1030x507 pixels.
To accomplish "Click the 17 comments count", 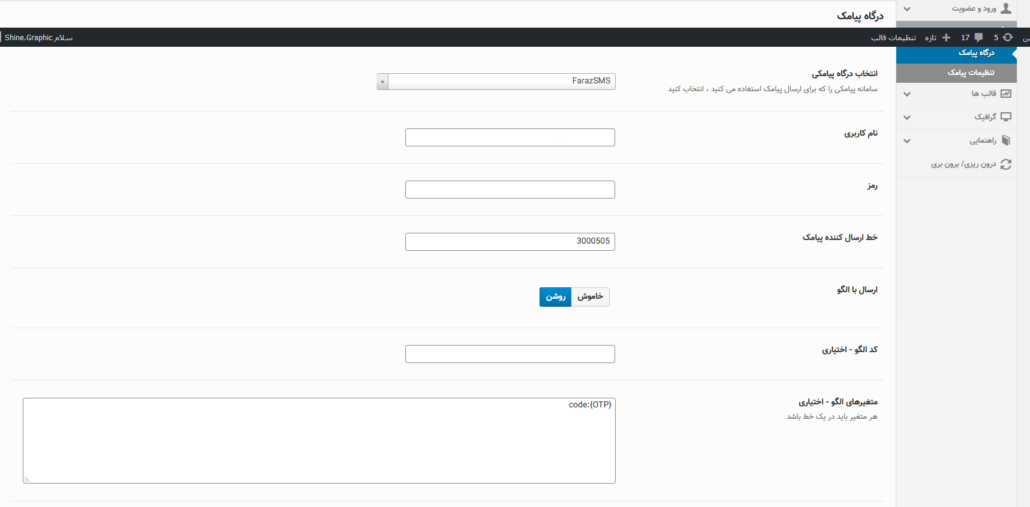I will coord(965,37).
